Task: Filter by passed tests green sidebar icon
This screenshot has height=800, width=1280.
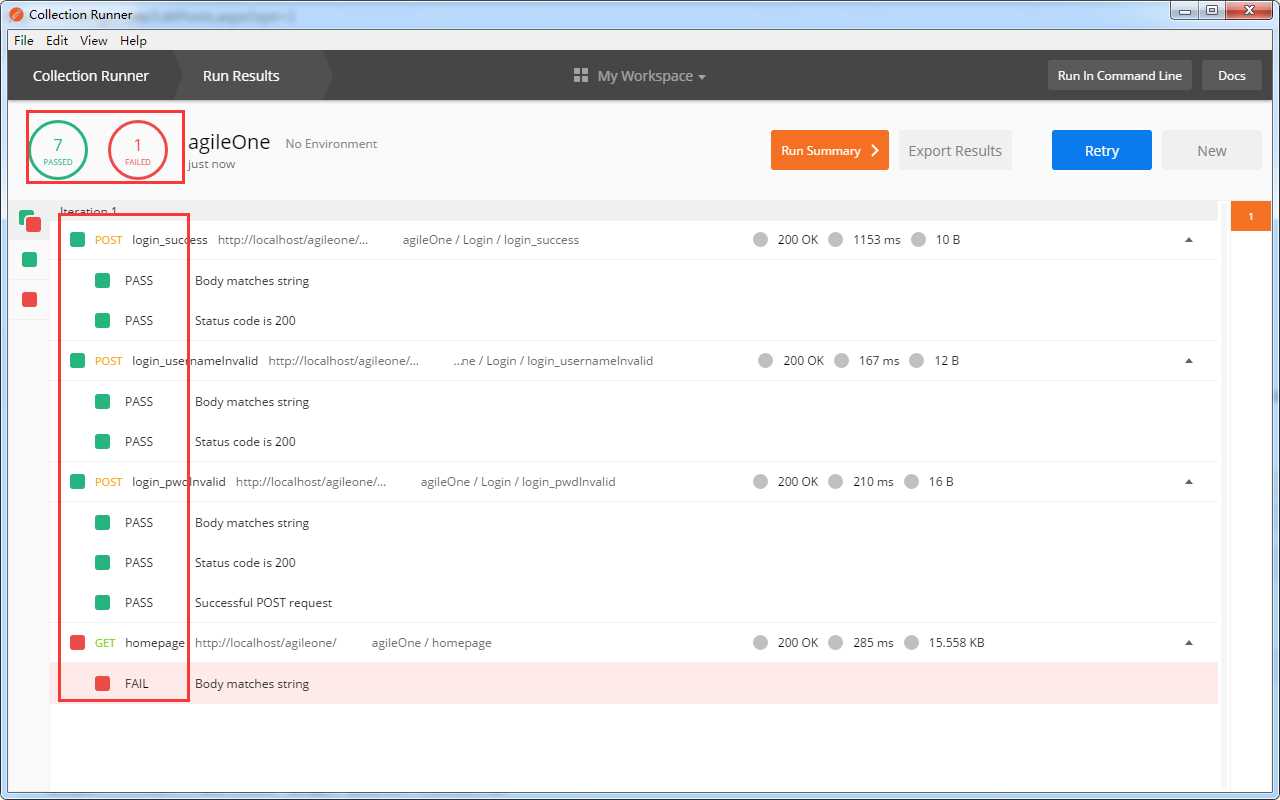Action: pyautogui.click(x=29, y=260)
